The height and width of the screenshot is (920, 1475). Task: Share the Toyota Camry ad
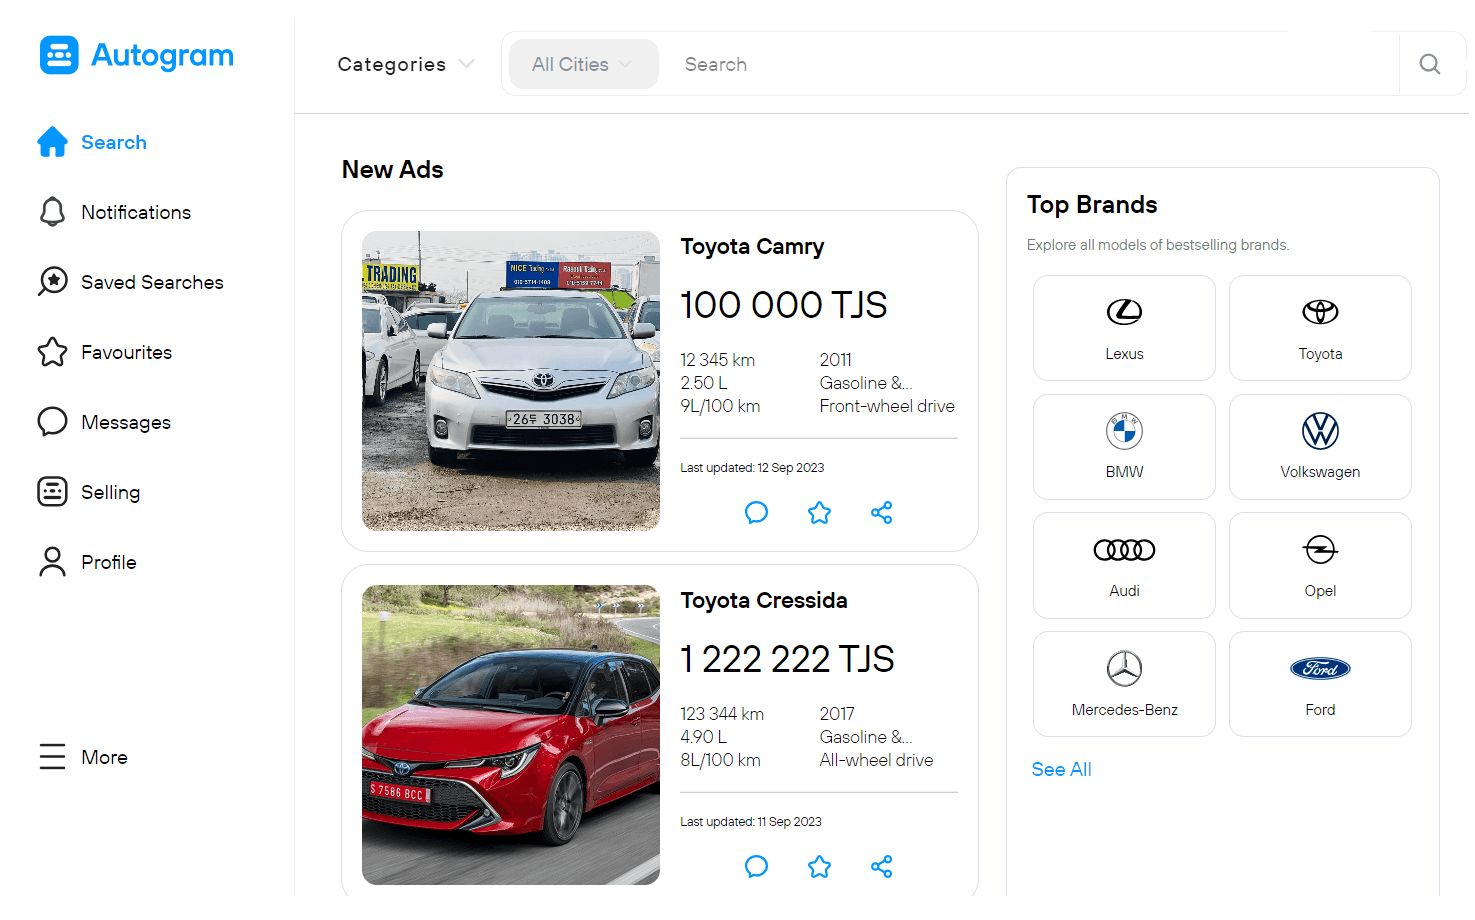(x=881, y=512)
